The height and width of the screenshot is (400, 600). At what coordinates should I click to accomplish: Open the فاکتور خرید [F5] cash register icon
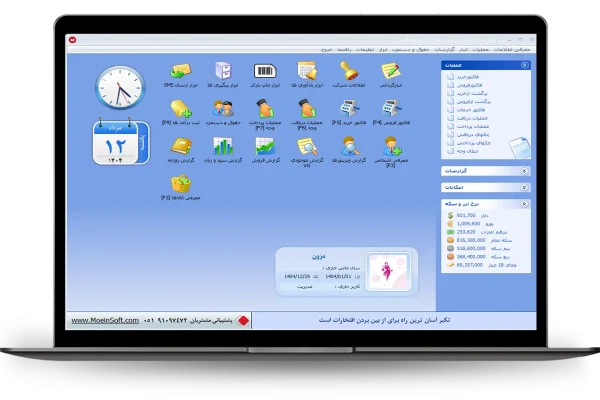[x=349, y=108]
